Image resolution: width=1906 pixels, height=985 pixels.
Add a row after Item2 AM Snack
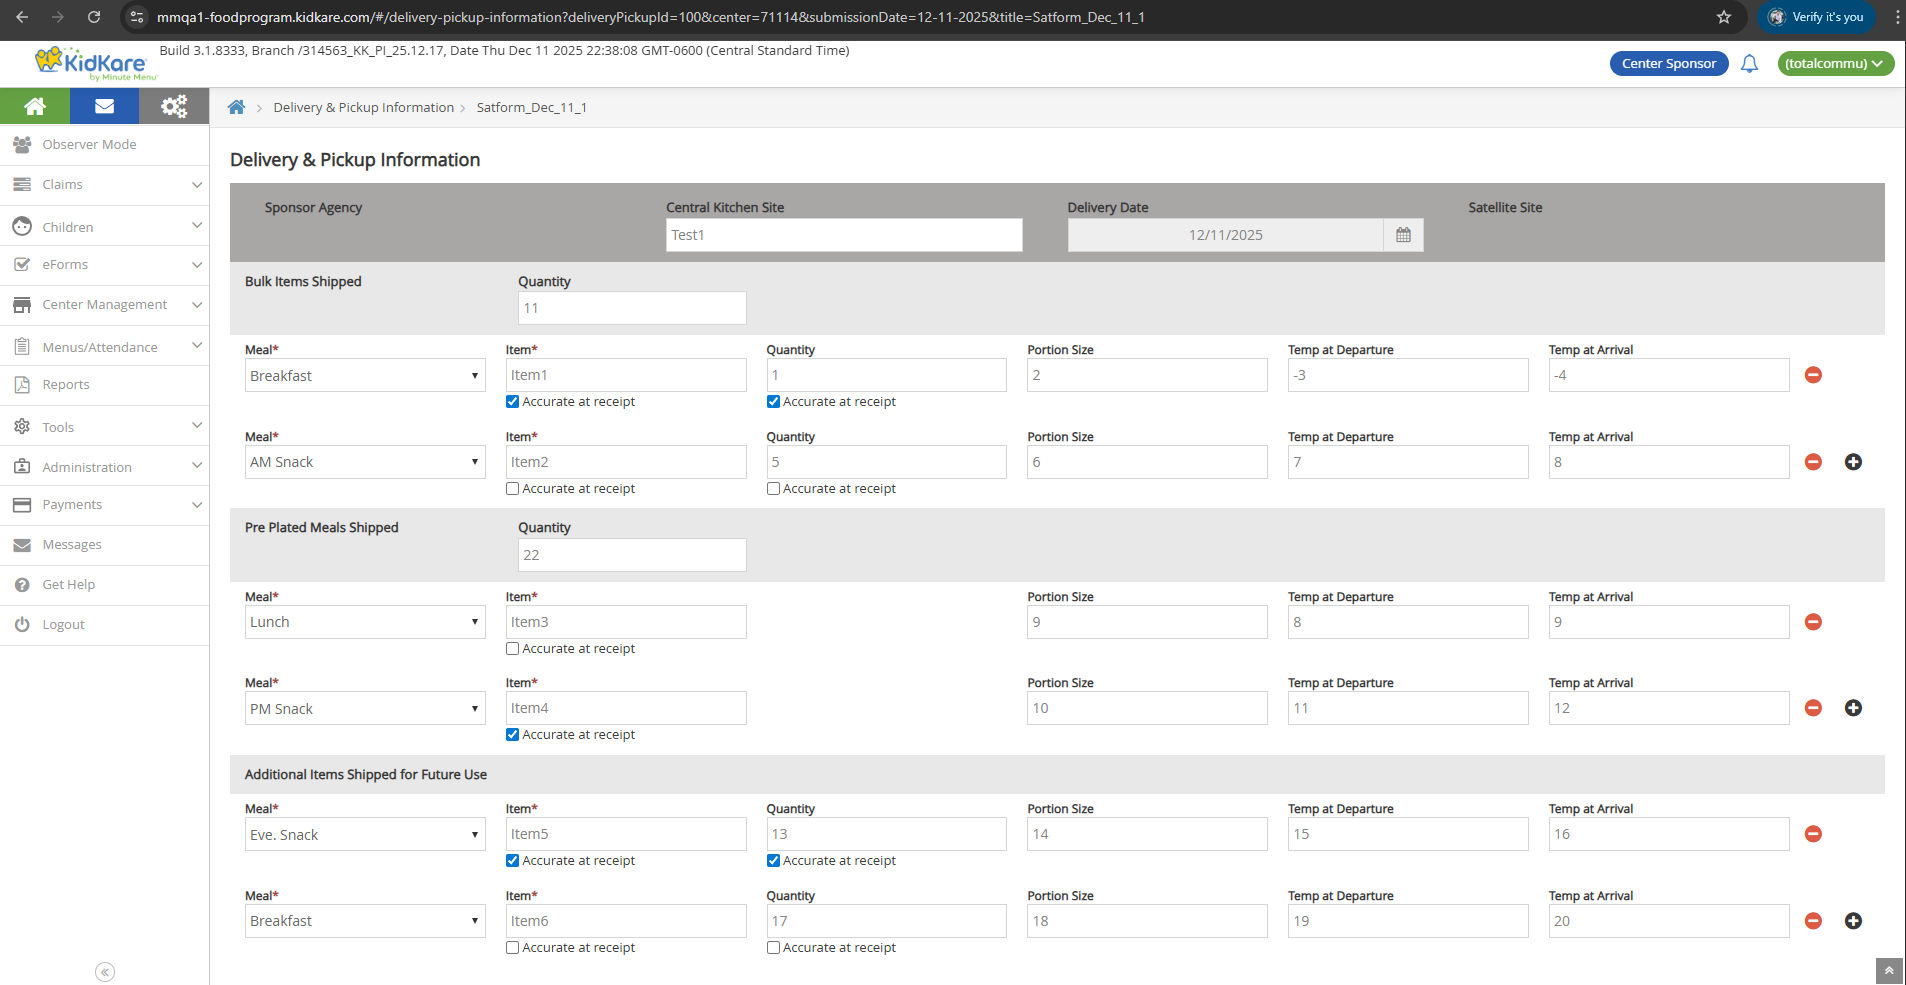(1853, 462)
